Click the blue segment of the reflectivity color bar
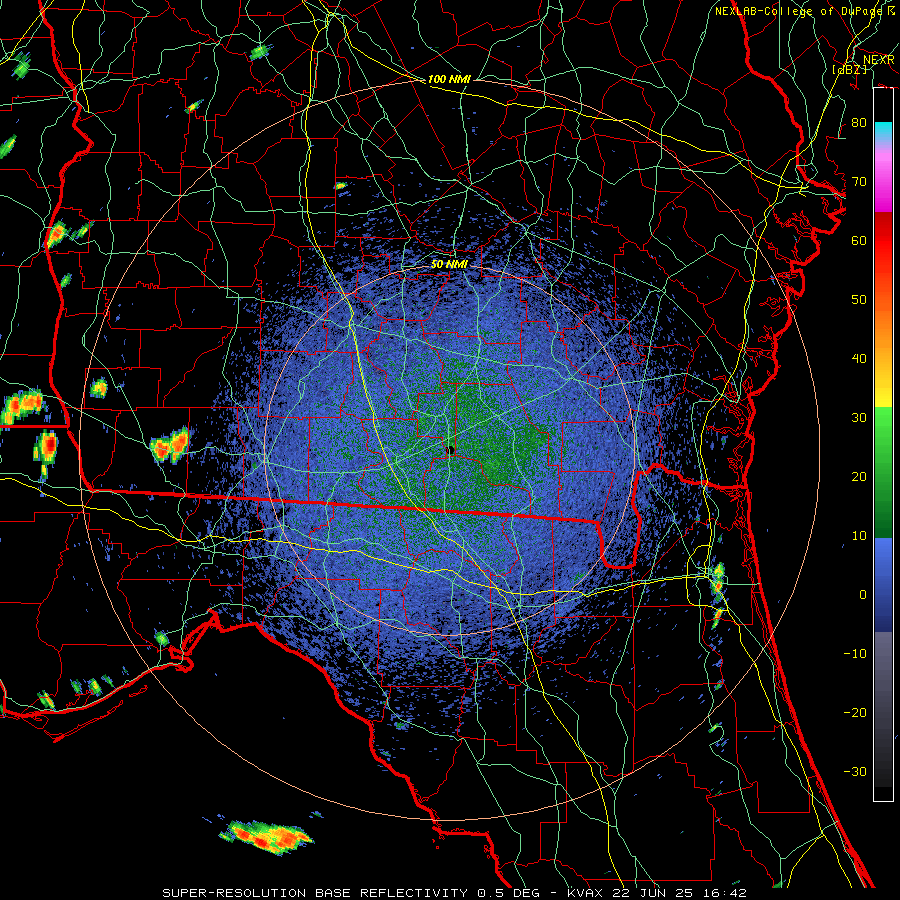The height and width of the screenshot is (900, 900). 883,584
